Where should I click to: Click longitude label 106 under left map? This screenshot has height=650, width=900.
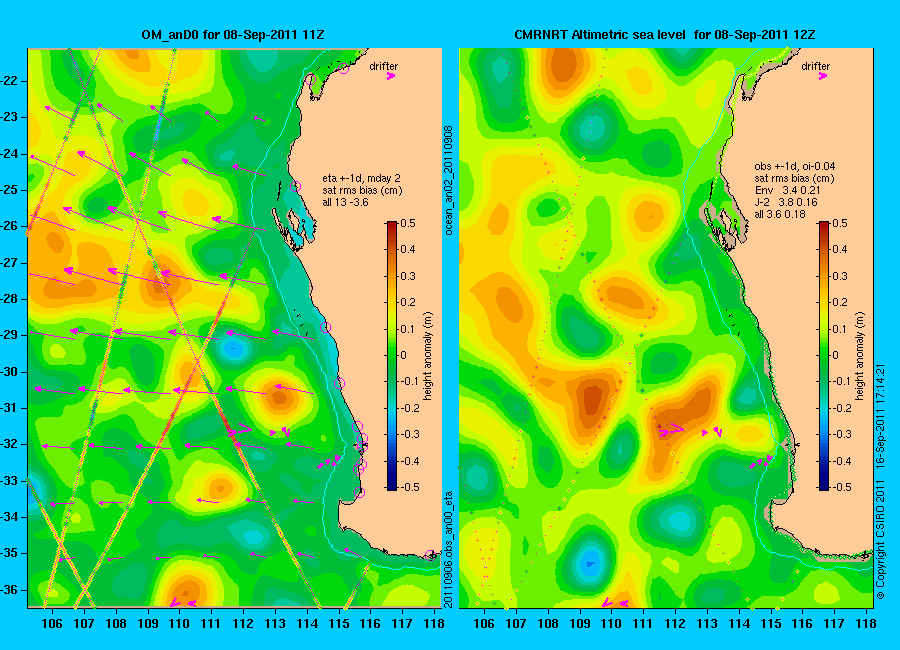coord(52,624)
